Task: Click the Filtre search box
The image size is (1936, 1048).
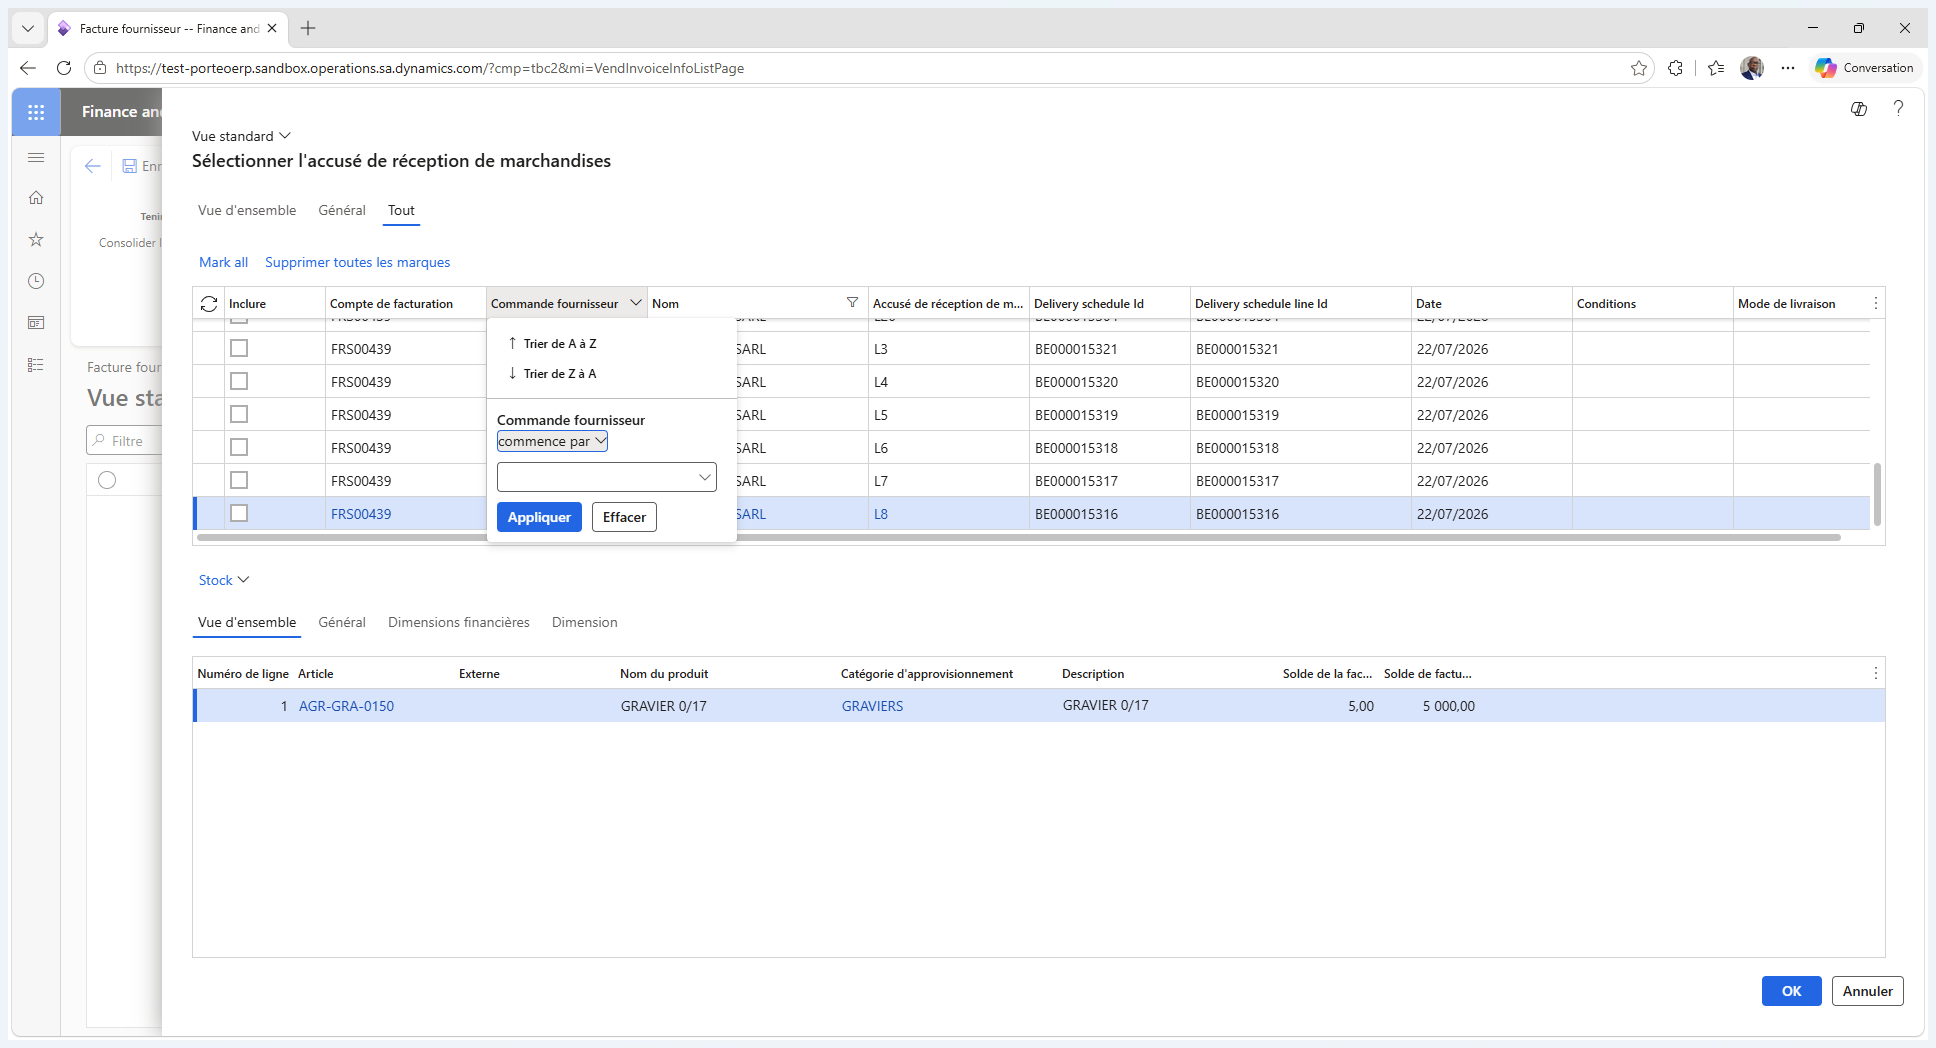Action: 125,441
